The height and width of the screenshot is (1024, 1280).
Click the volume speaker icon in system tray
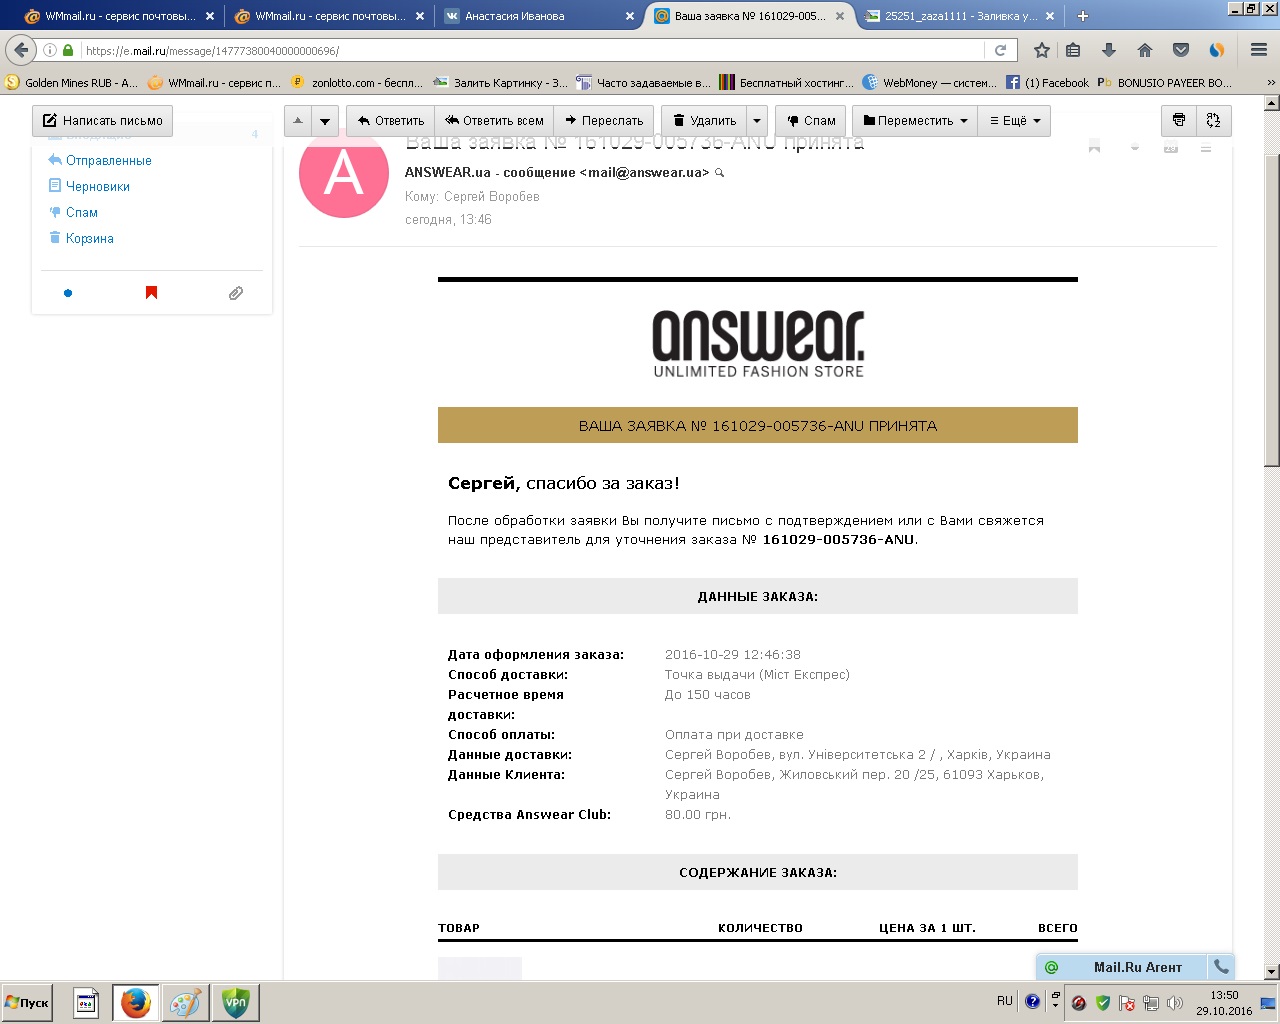[1175, 1002]
